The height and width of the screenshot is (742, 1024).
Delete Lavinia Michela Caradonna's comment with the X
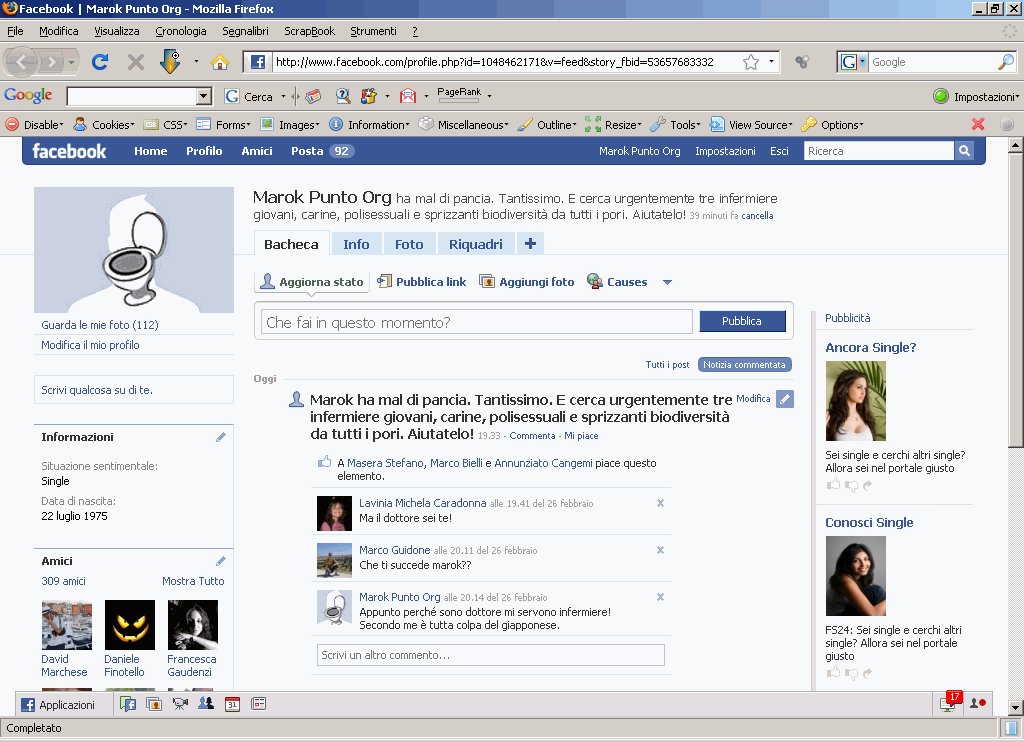click(660, 503)
